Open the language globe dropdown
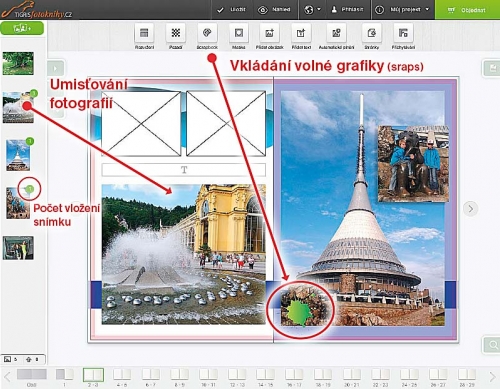Viewport: 500px width, 389px height. [312, 10]
